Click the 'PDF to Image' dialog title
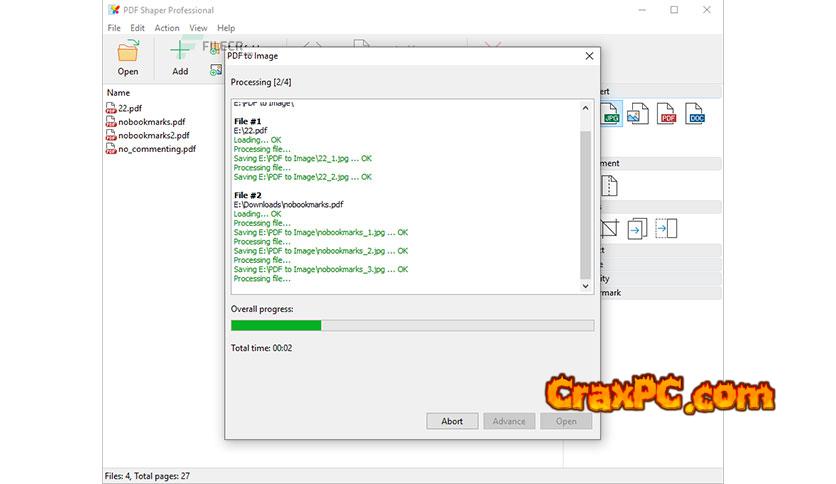 253,55
